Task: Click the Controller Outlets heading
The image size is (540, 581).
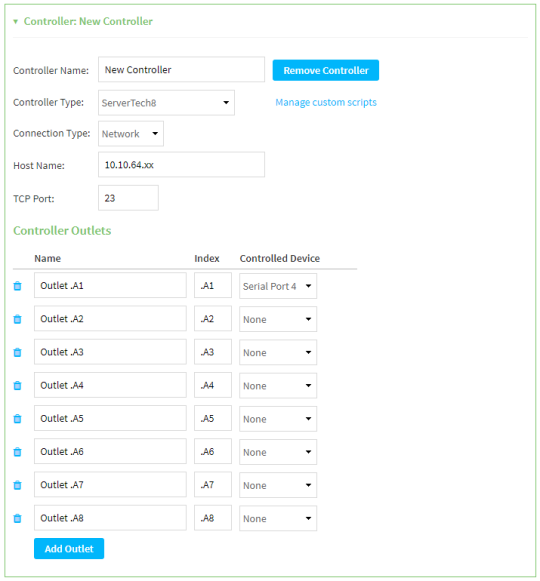Action: pyautogui.click(x=62, y=230)
